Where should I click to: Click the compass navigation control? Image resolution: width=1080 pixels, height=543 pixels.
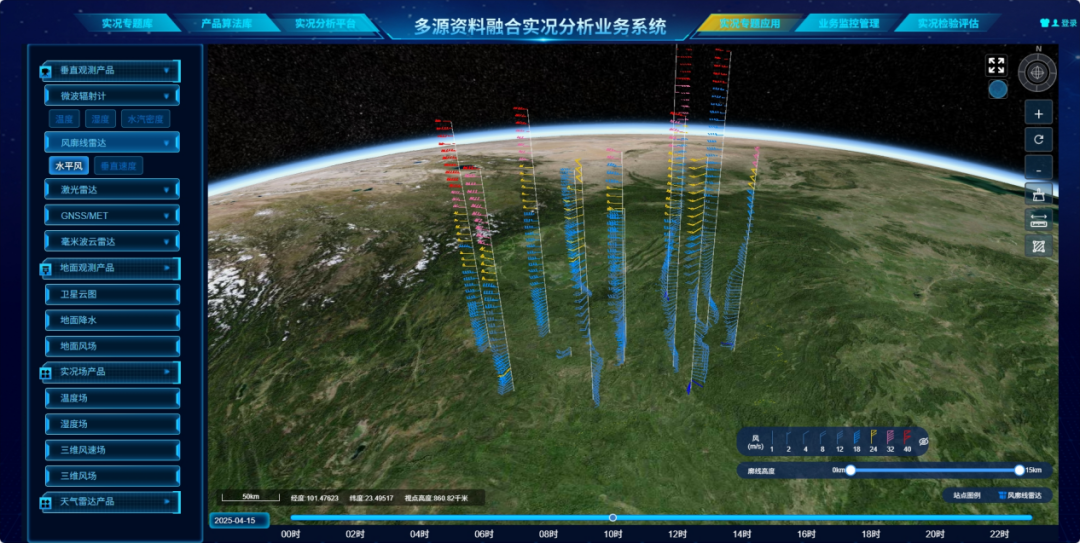pos(1038,72)
